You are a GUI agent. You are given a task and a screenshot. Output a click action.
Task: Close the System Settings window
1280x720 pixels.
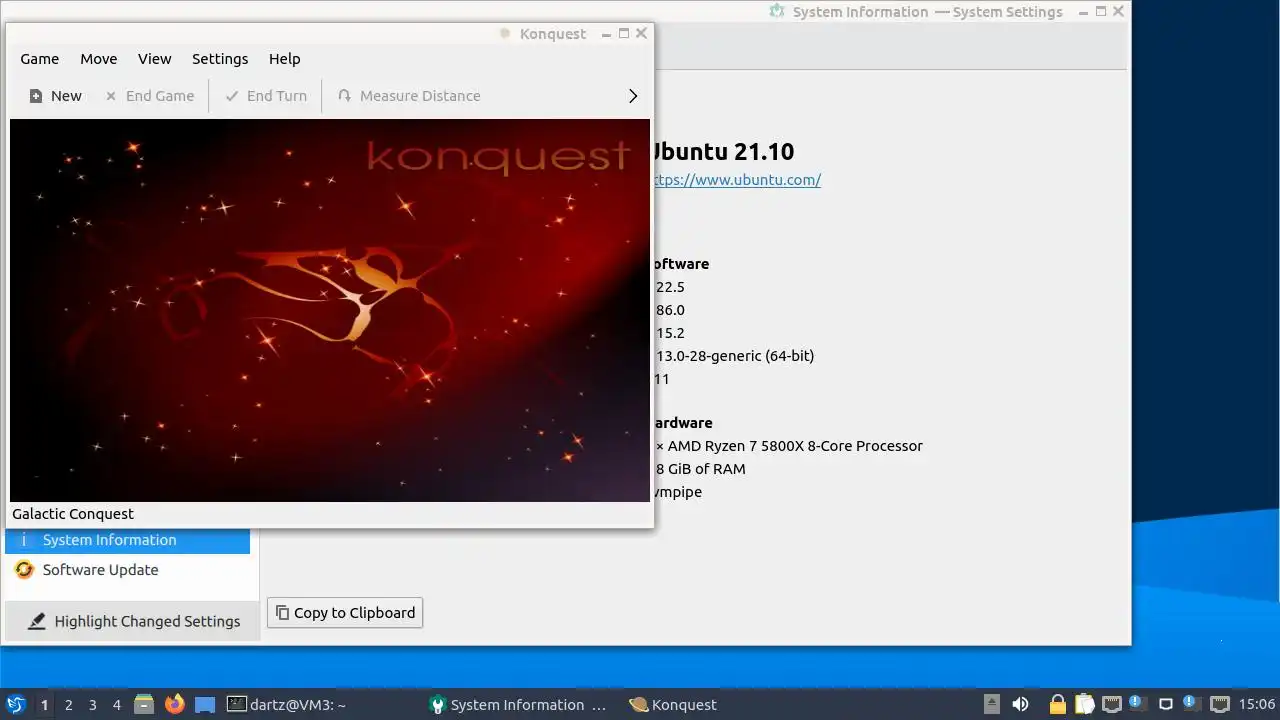pyautogui.click(x=1119, y=11)
